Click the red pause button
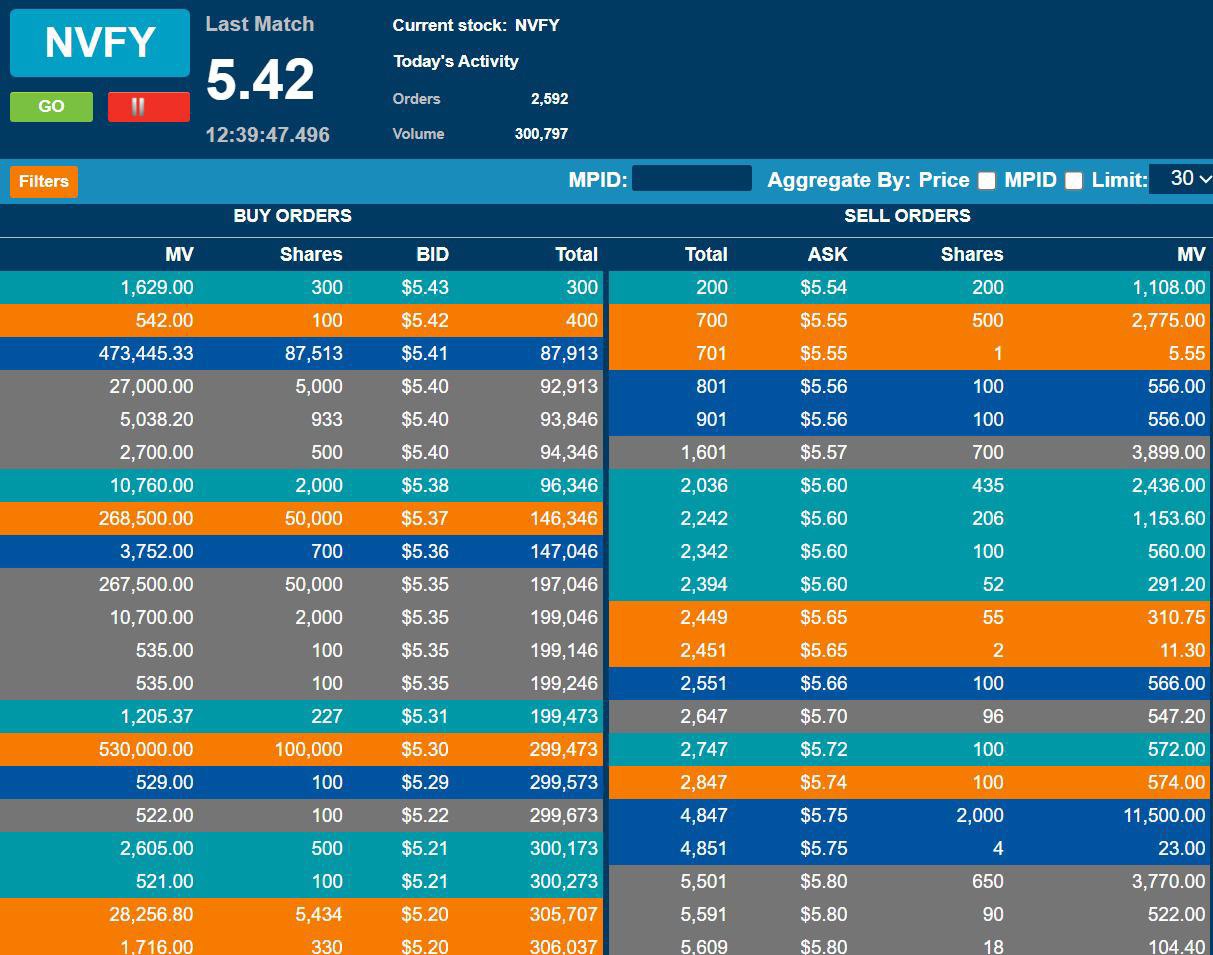The width and height of the screenshot is (1213, 955). pyautogui.click(x=148, y=107)
